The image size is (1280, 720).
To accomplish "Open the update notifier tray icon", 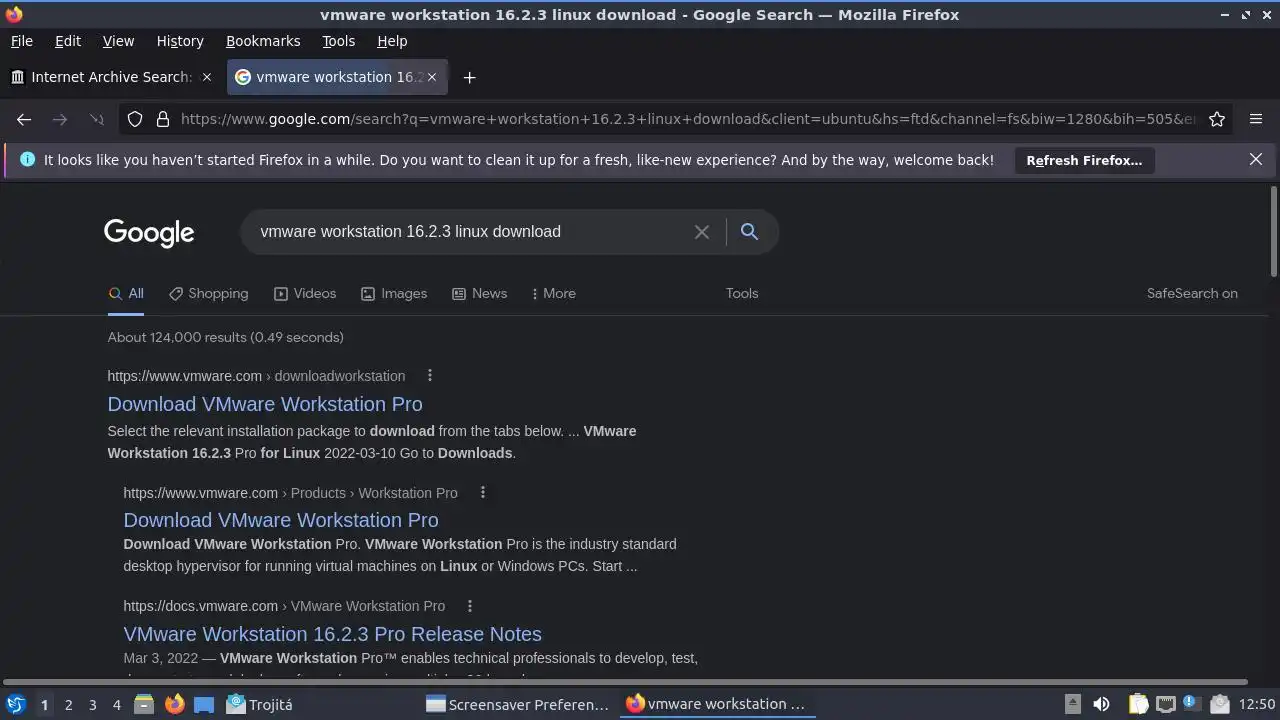I will click(1190, 704).
